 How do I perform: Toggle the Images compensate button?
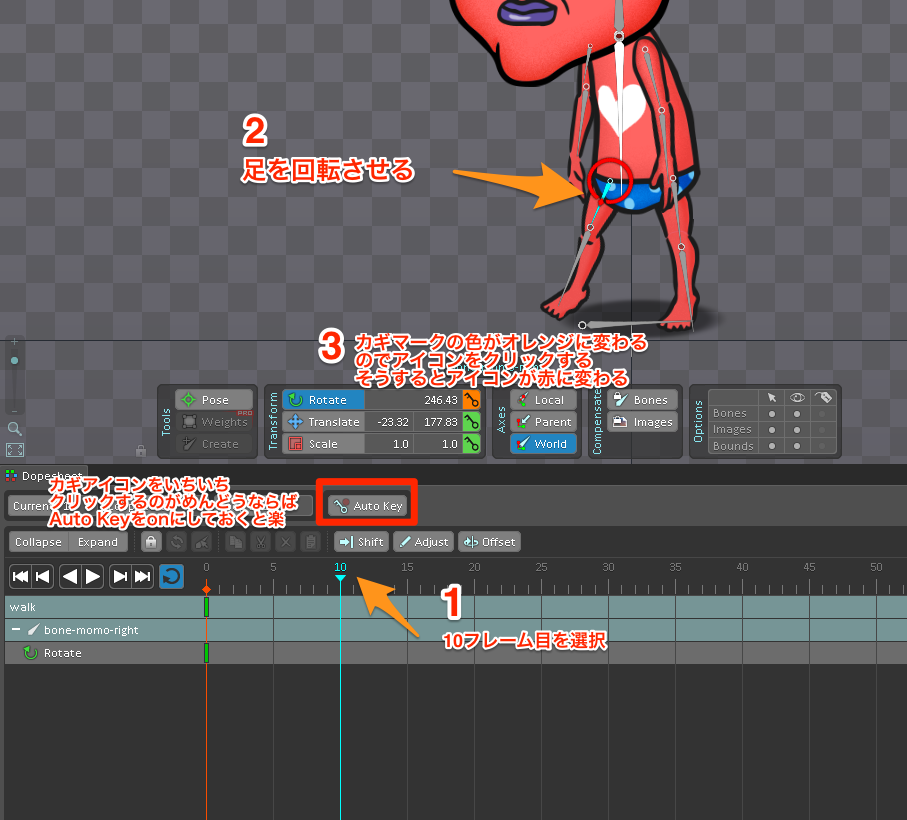coord(642,421)
